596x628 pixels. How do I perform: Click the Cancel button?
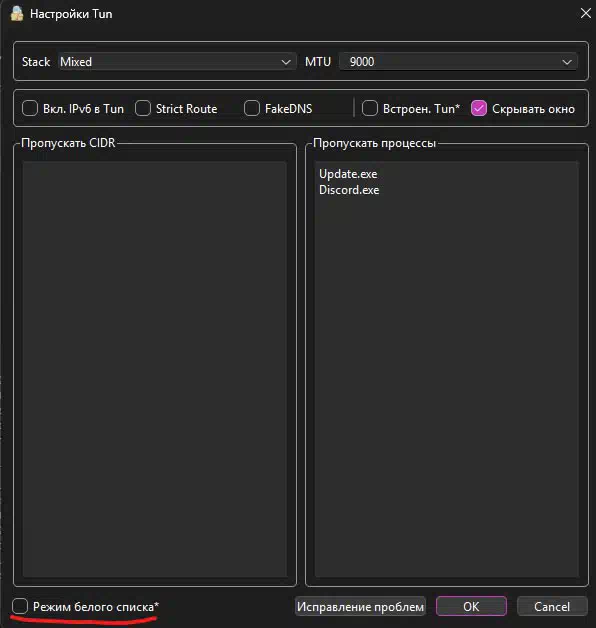pos(552,606)
